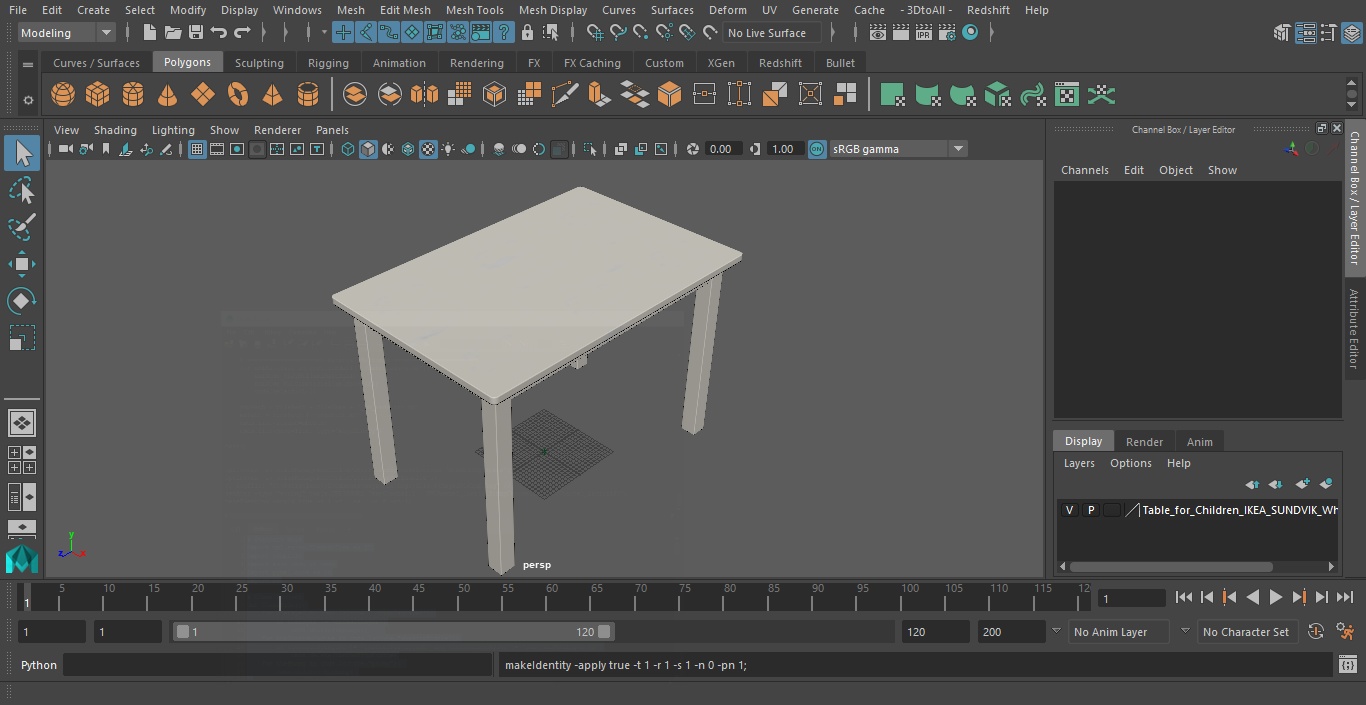Switch to four pane layout

coord(22,460)
